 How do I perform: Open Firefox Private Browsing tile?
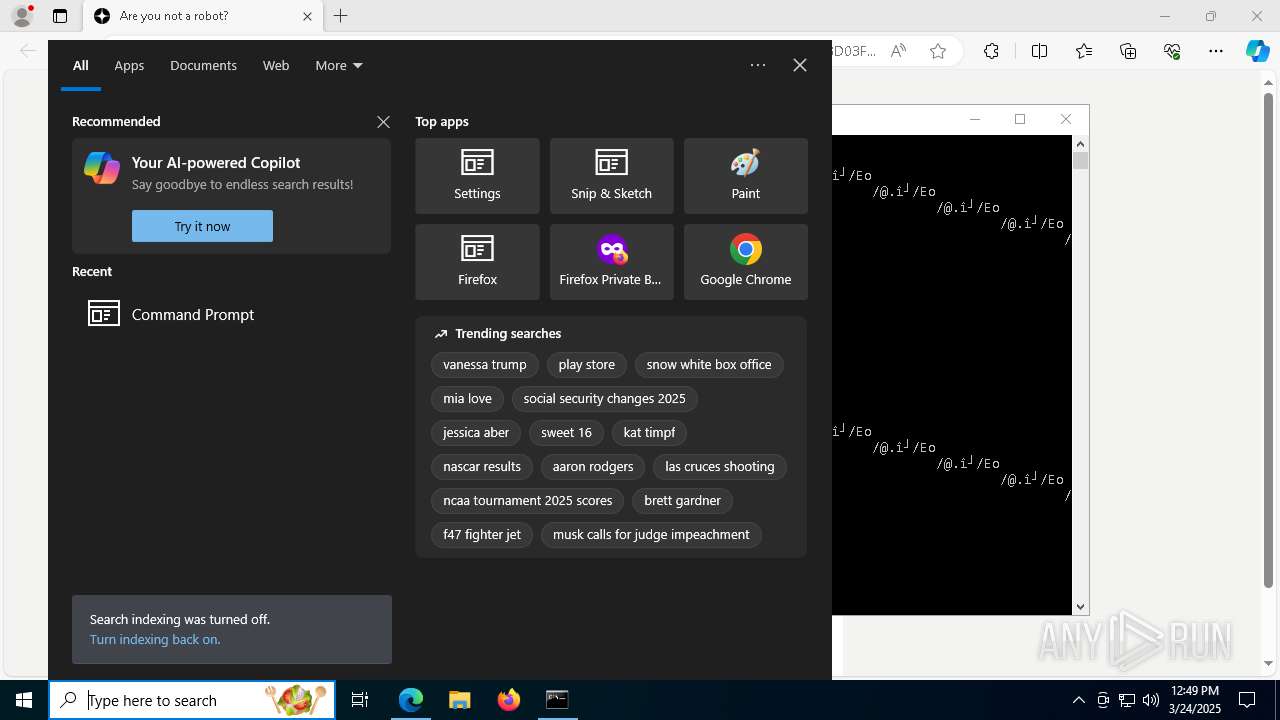click(x=611, y=262)
